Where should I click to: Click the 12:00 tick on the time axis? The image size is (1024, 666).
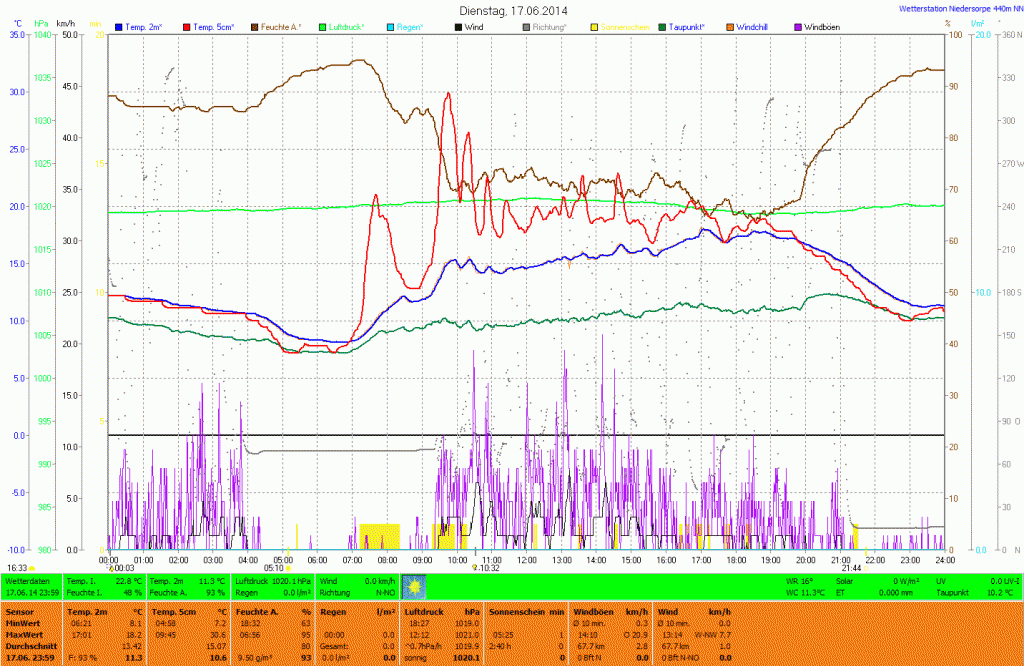pos(526,559)
